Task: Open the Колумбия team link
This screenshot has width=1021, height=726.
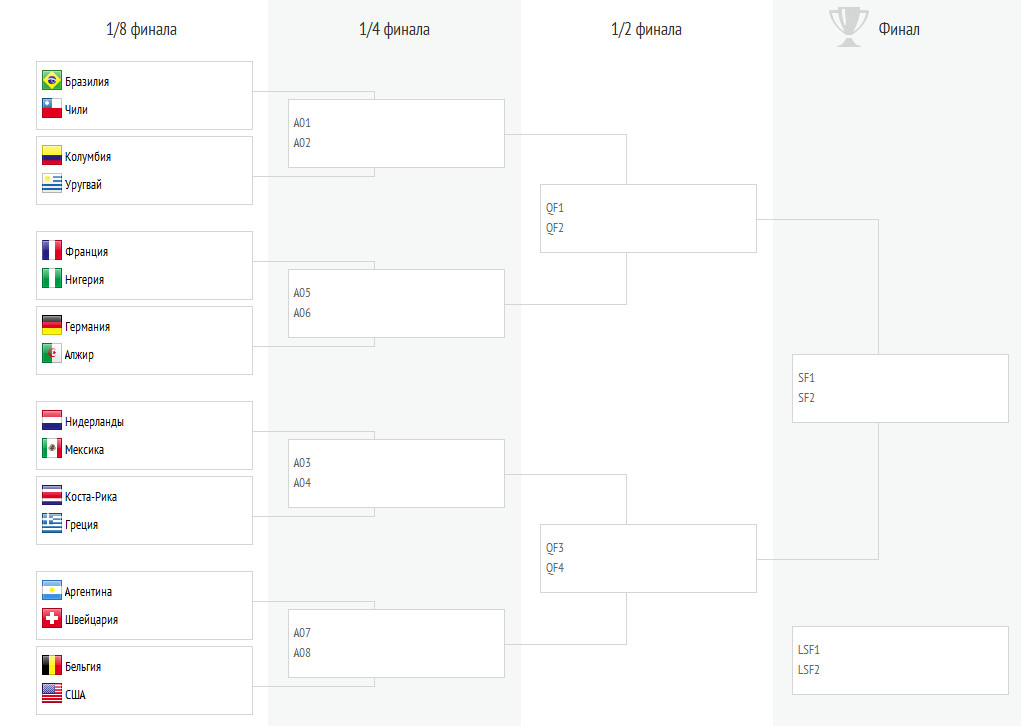Action: (x=88, y=157)
